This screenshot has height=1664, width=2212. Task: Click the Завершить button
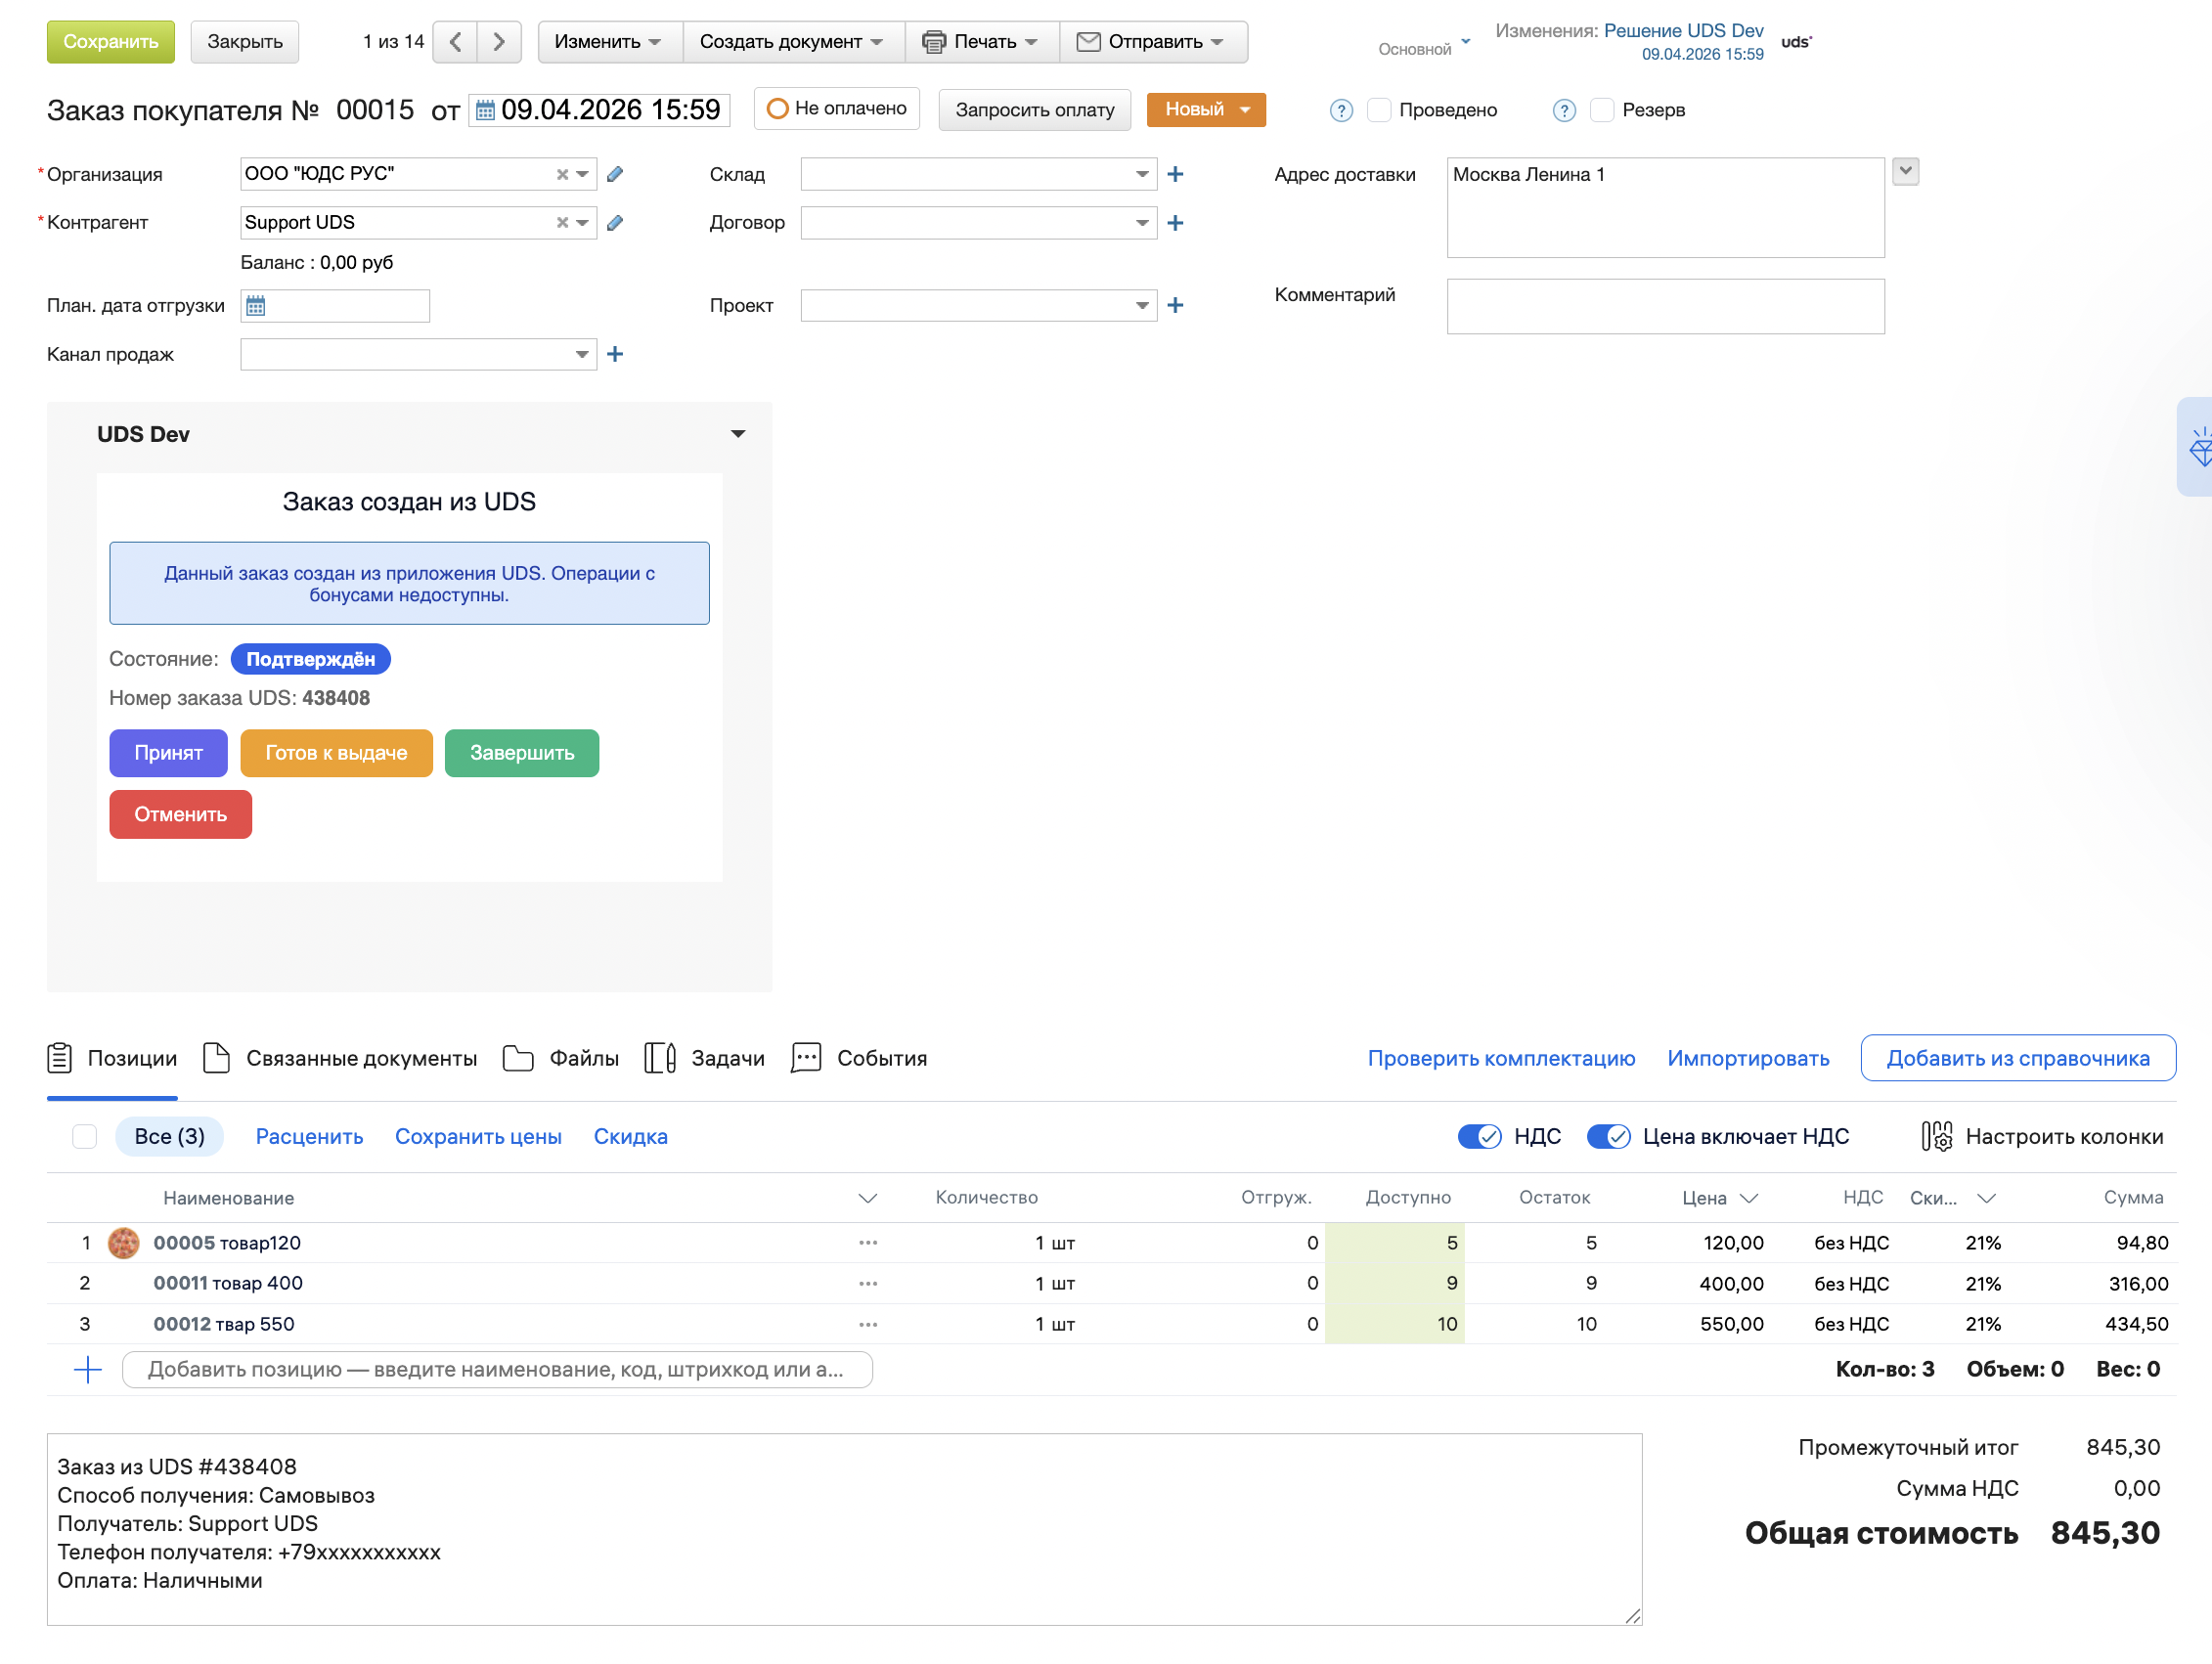522,753
